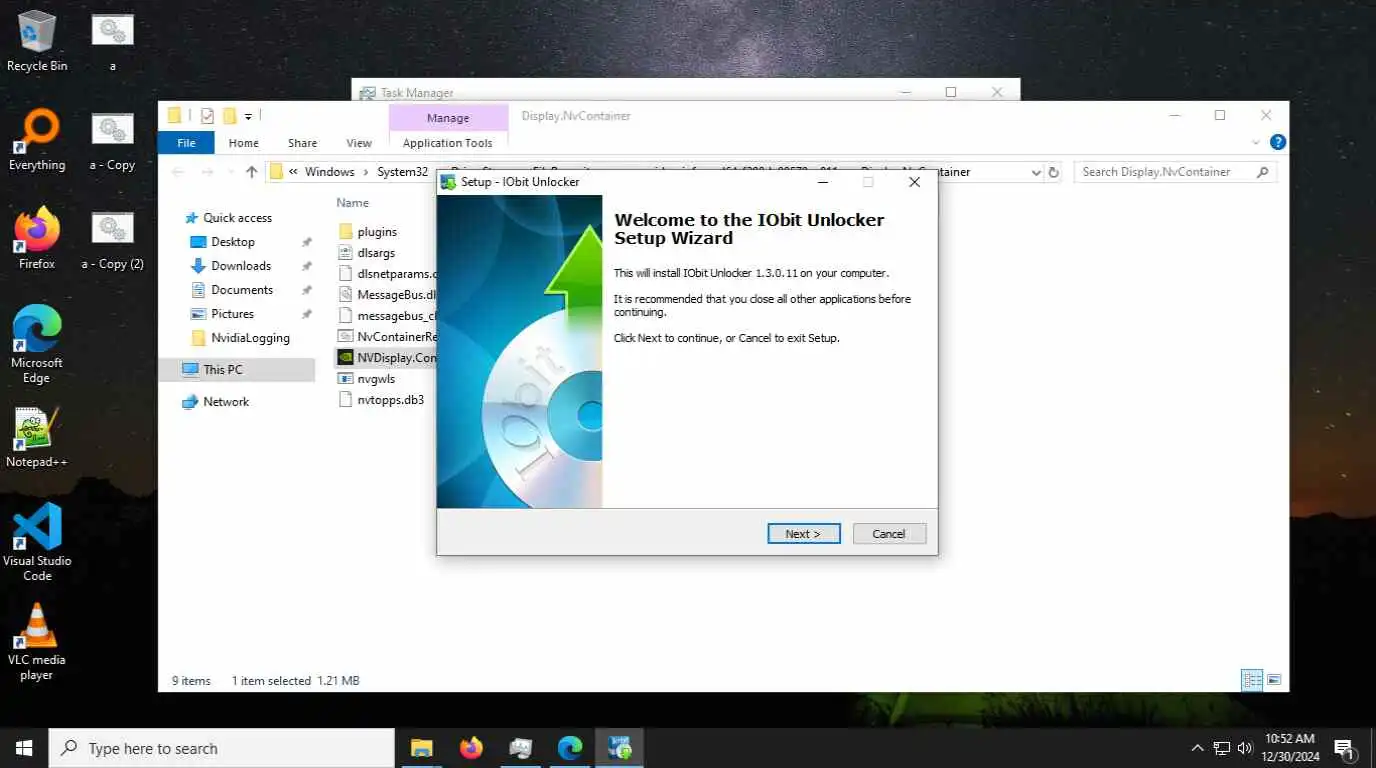Open the File Explorer Help icon
The image size is (1376, 768).
[x=1277, y=143]
